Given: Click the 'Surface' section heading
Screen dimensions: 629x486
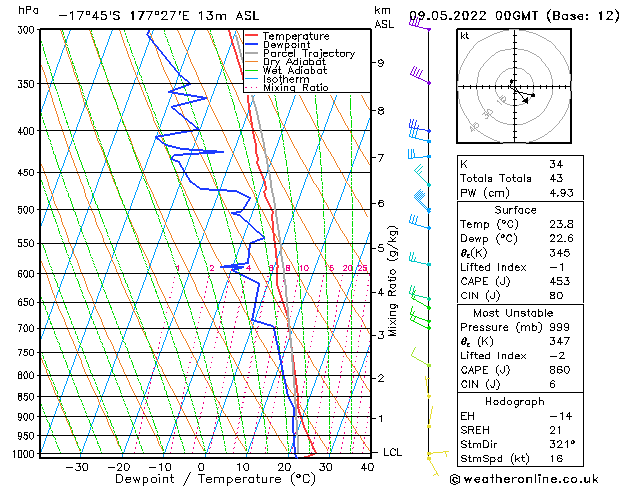Looking at the screenshot, I should pos(515,210).
